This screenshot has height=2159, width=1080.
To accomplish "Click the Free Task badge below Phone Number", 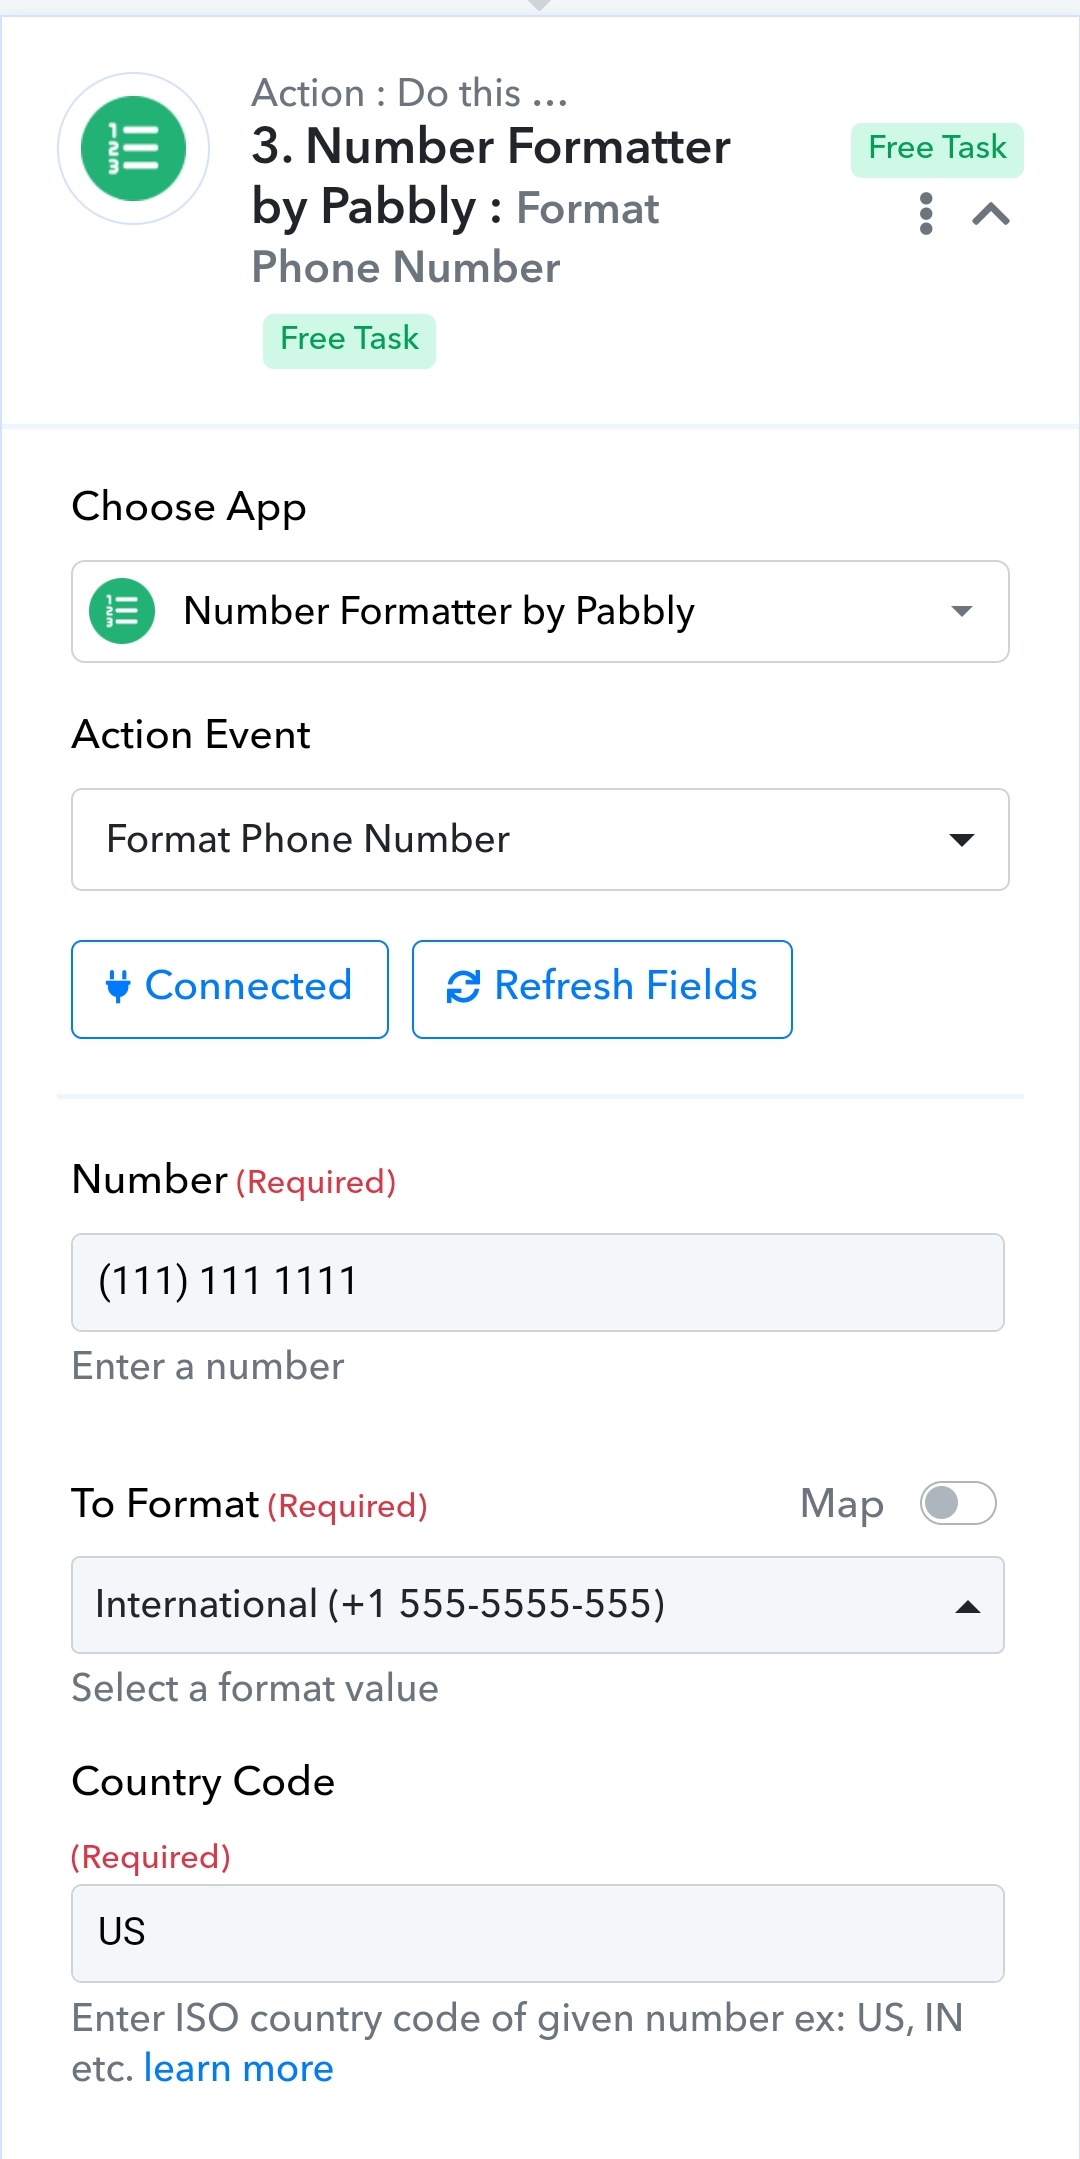I will click(349, 341).
